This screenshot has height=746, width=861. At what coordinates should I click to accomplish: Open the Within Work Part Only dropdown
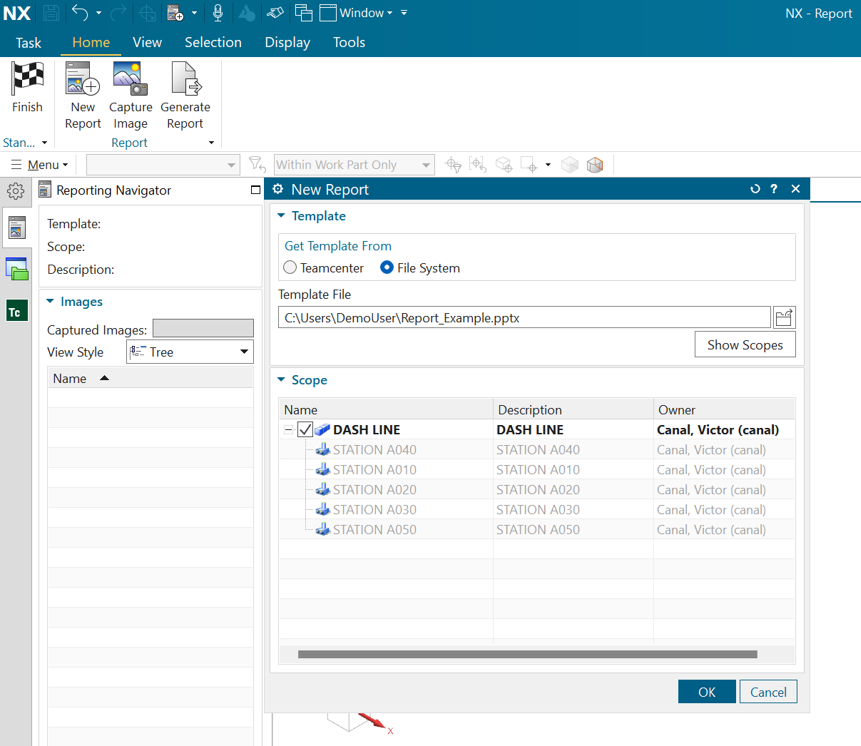[354, 165]
